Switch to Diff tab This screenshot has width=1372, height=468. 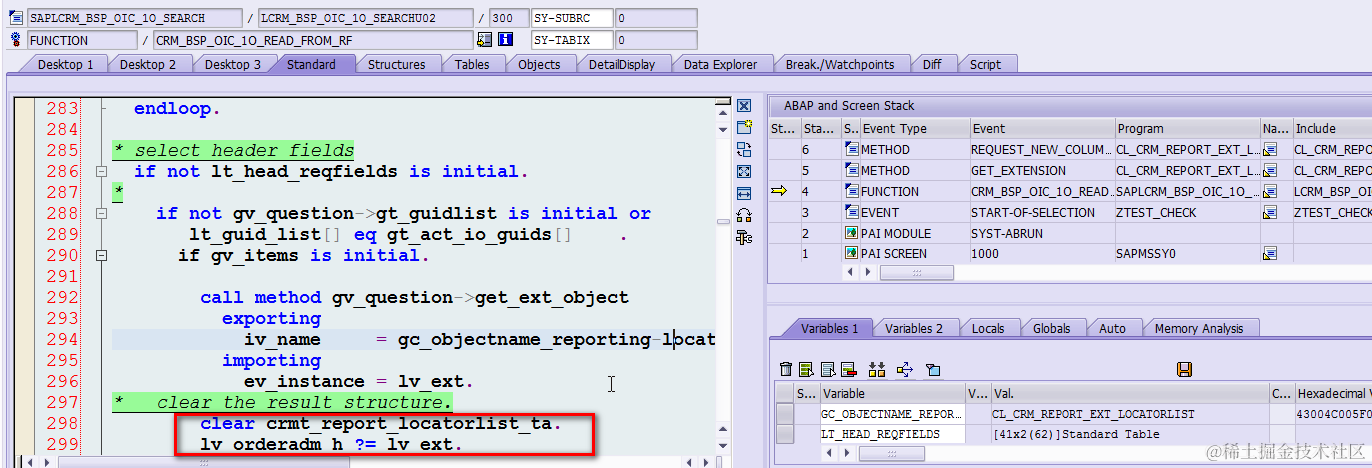click(x=931, y=64)
